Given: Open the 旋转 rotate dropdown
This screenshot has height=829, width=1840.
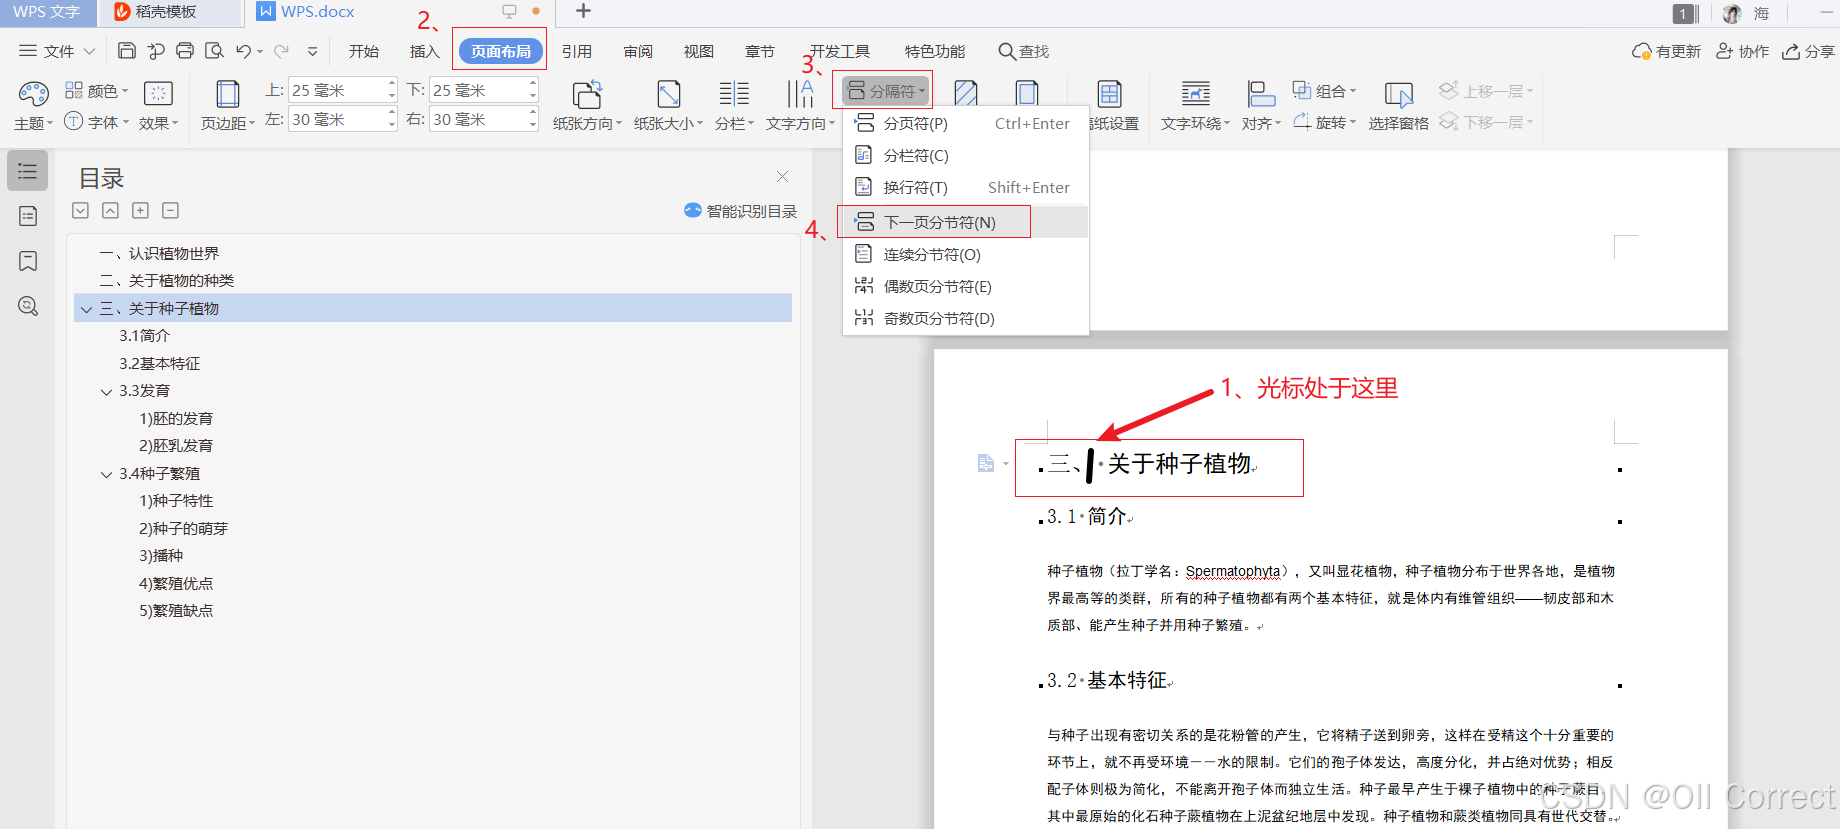Looking at the screenshot, I should tap(1325, 122).
